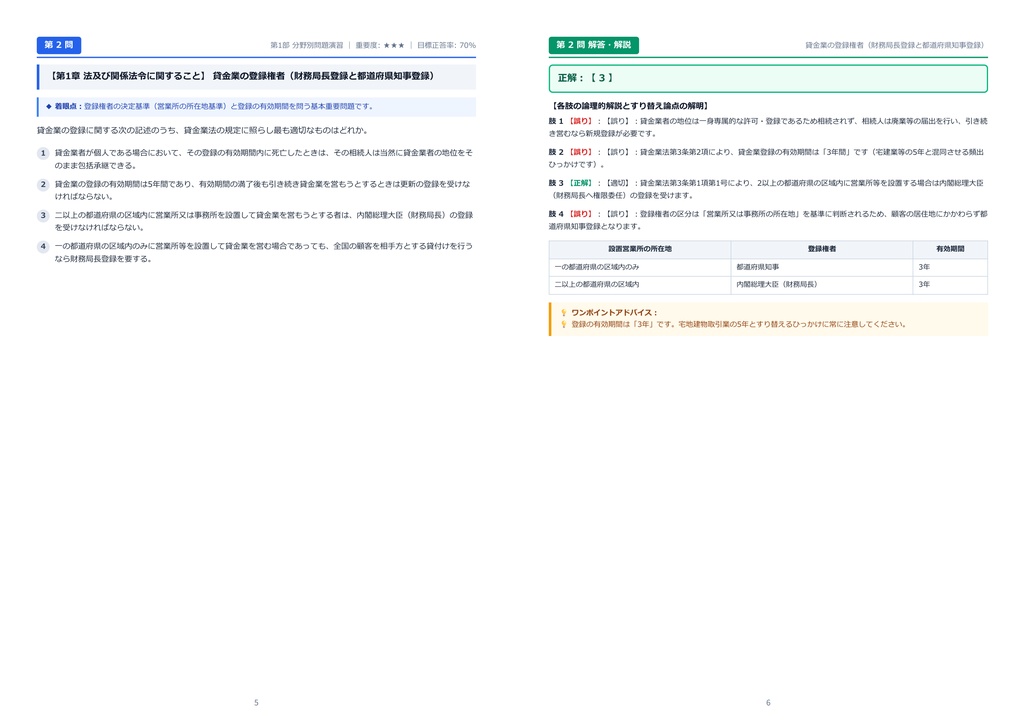Click the question sentence 貸金業の登録に関する次の記述
Screen dimensions: 1024x724
[202, 130]
